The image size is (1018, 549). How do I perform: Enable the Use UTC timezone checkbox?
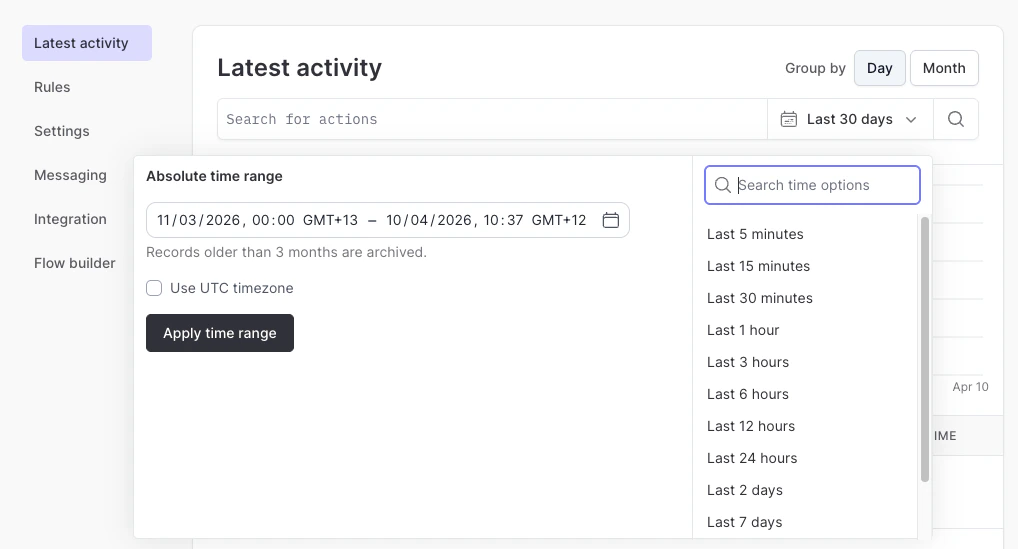tap(154, 288)
